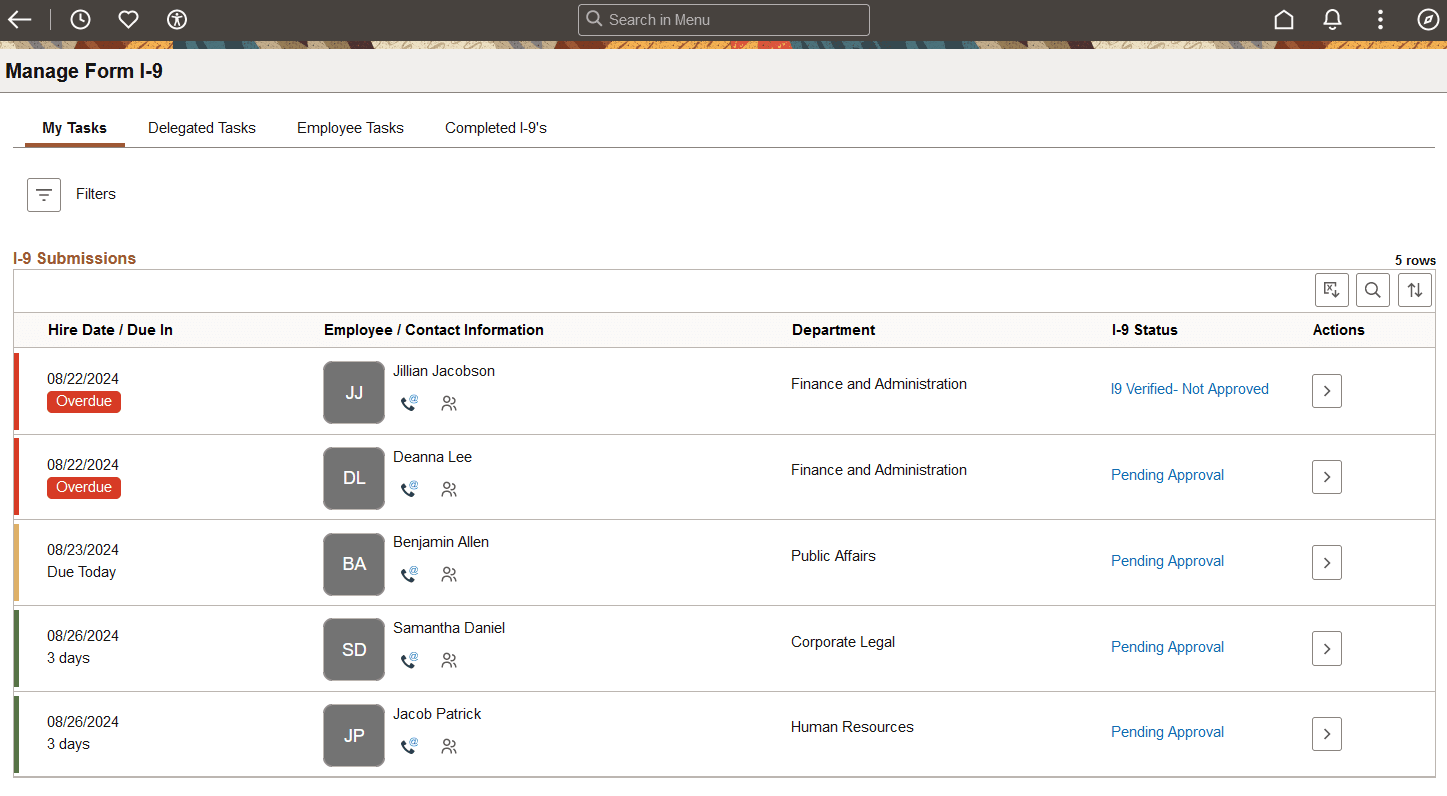Open Recent Places clock icon

click(x=80, y=19)
